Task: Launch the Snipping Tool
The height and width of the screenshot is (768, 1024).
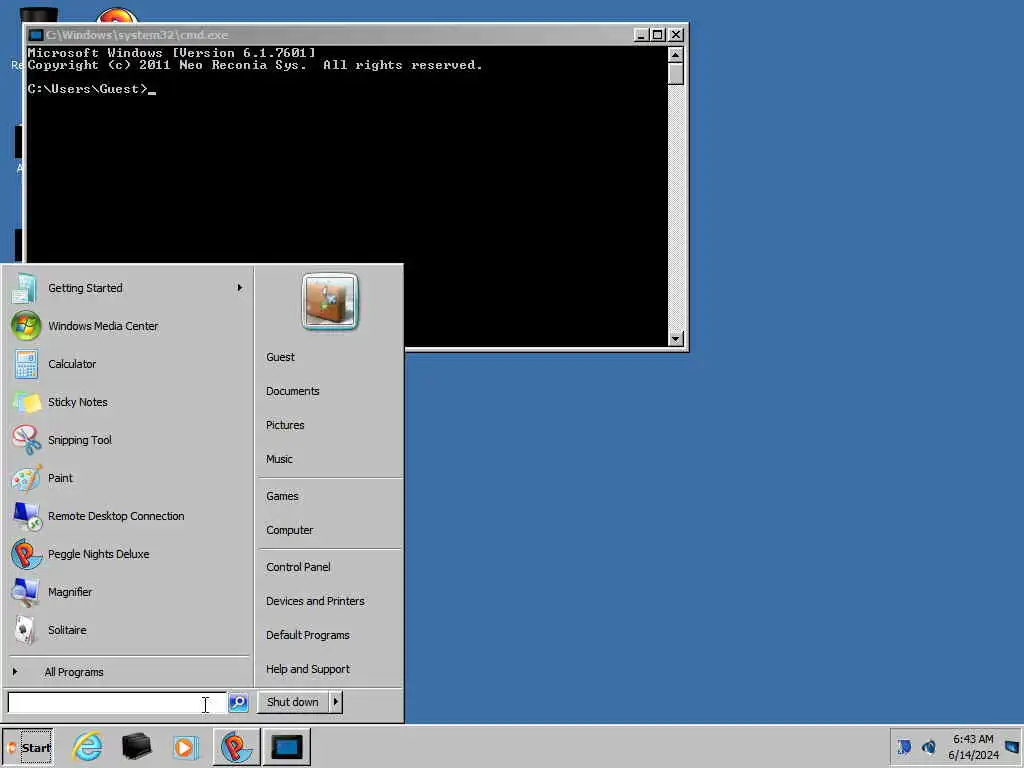Action: (x=129, y=440)
